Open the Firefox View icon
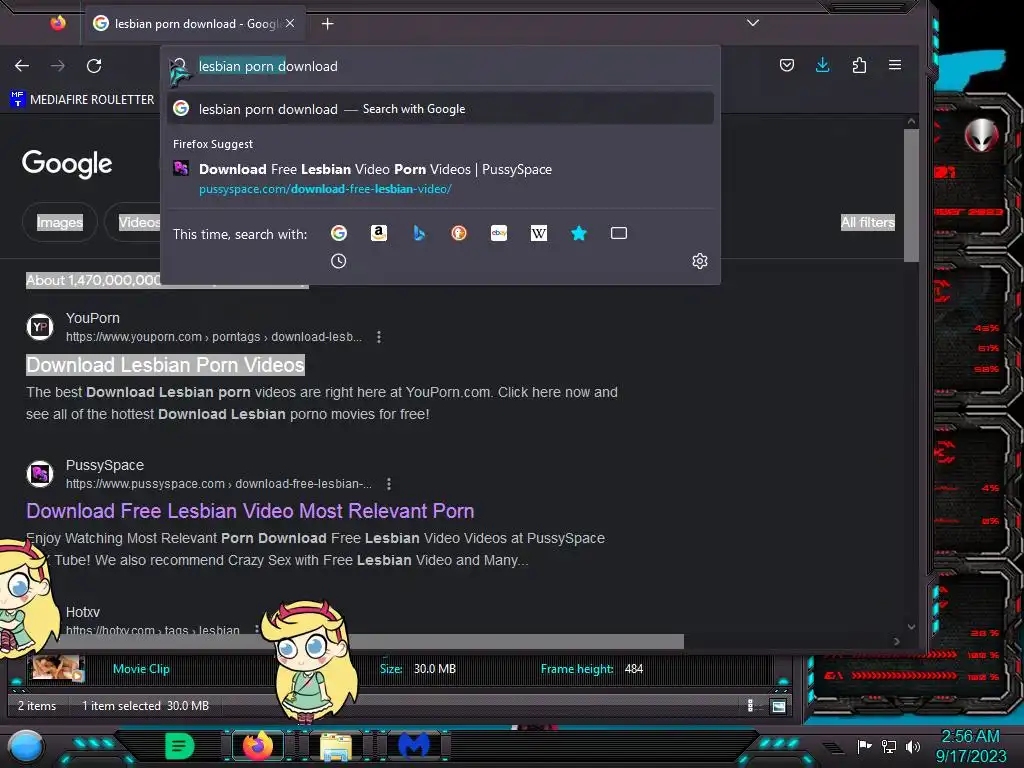The image size is (1024, 768). click(58, 24)
